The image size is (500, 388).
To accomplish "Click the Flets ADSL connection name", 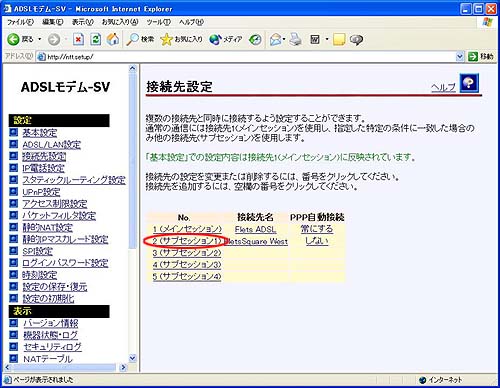I will [x=255, y=229].
